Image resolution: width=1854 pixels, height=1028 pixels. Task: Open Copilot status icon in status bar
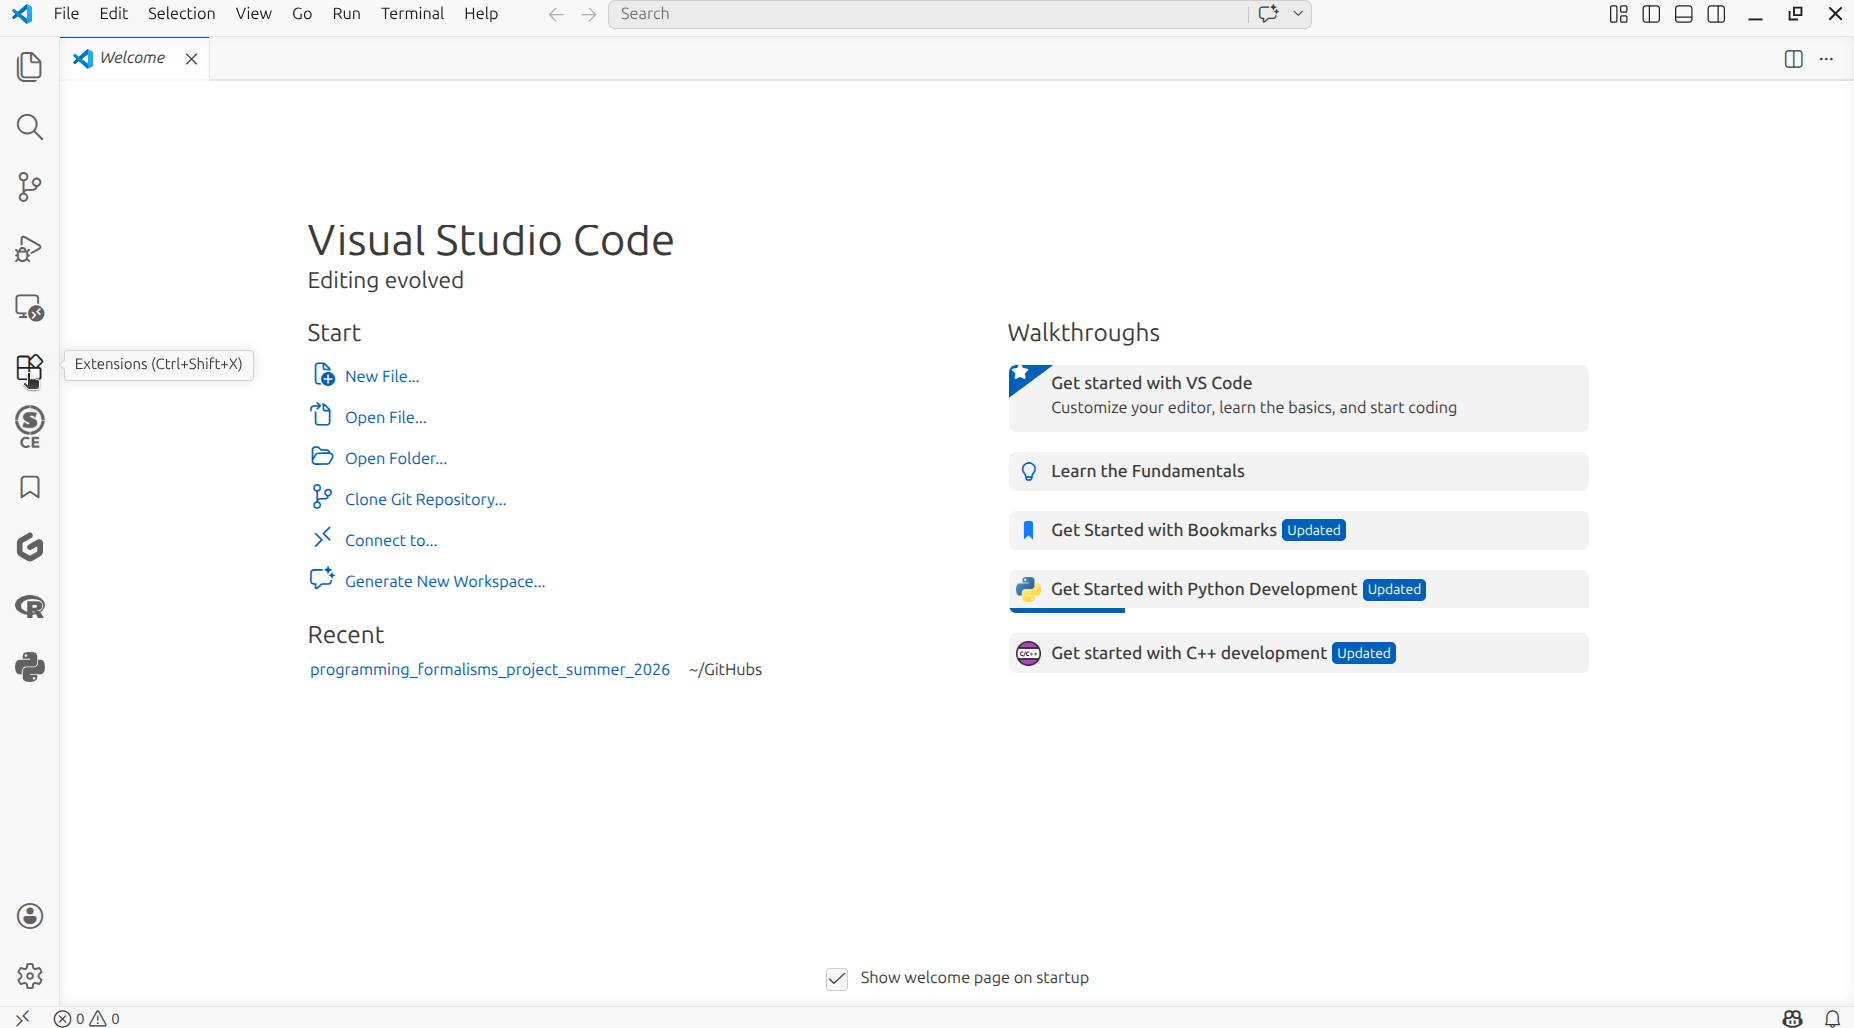coord(1792,1018)
